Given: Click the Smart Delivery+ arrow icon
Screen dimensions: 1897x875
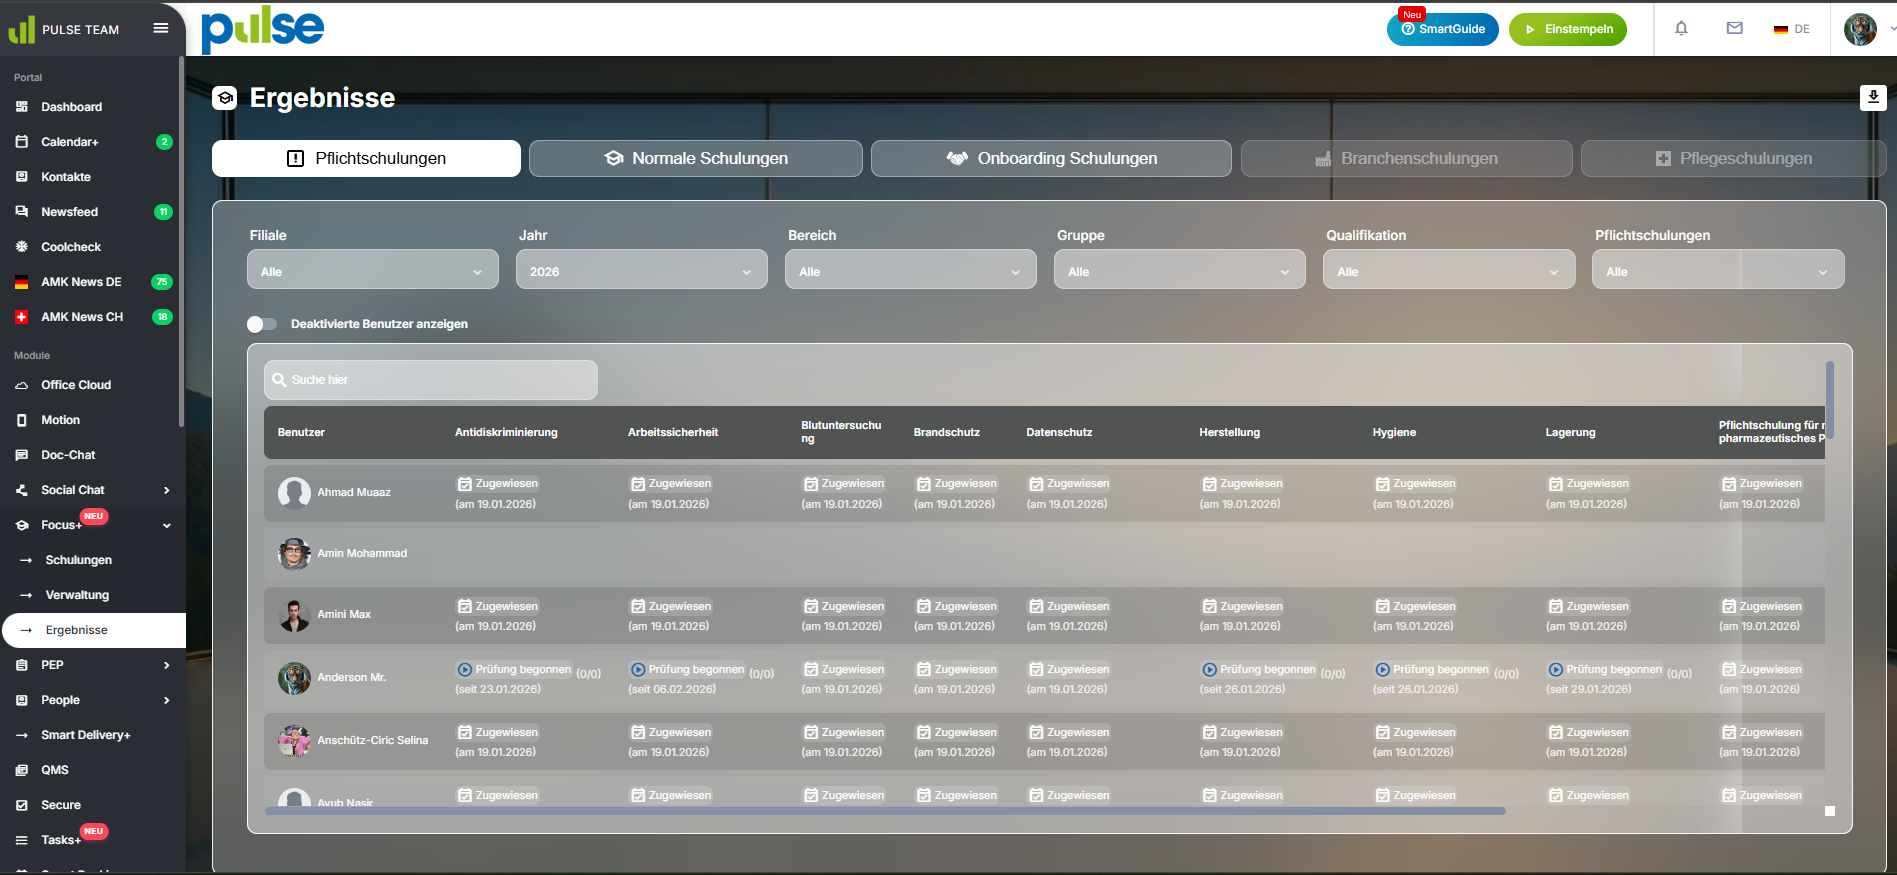Looking at the screenshot, I should point(22,735).
